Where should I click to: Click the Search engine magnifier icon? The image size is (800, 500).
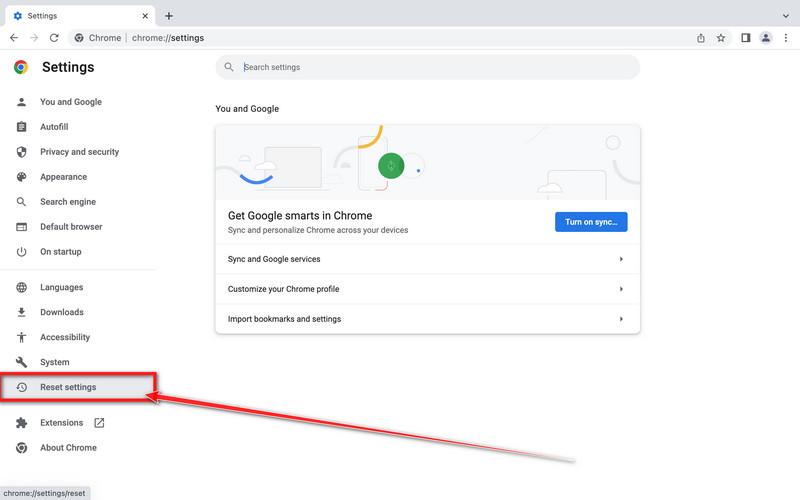click(x=21, y=202)
